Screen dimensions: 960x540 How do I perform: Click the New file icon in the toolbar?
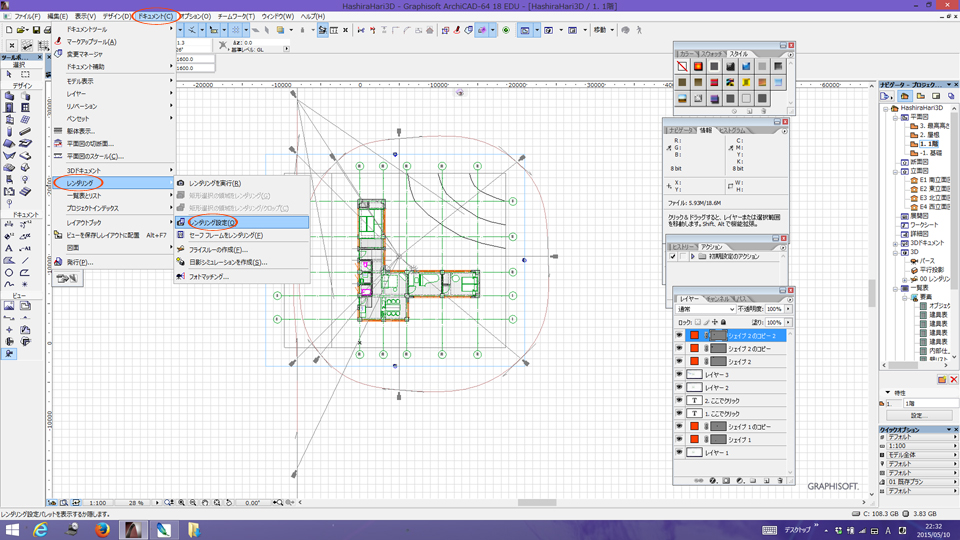click(9, 29)
